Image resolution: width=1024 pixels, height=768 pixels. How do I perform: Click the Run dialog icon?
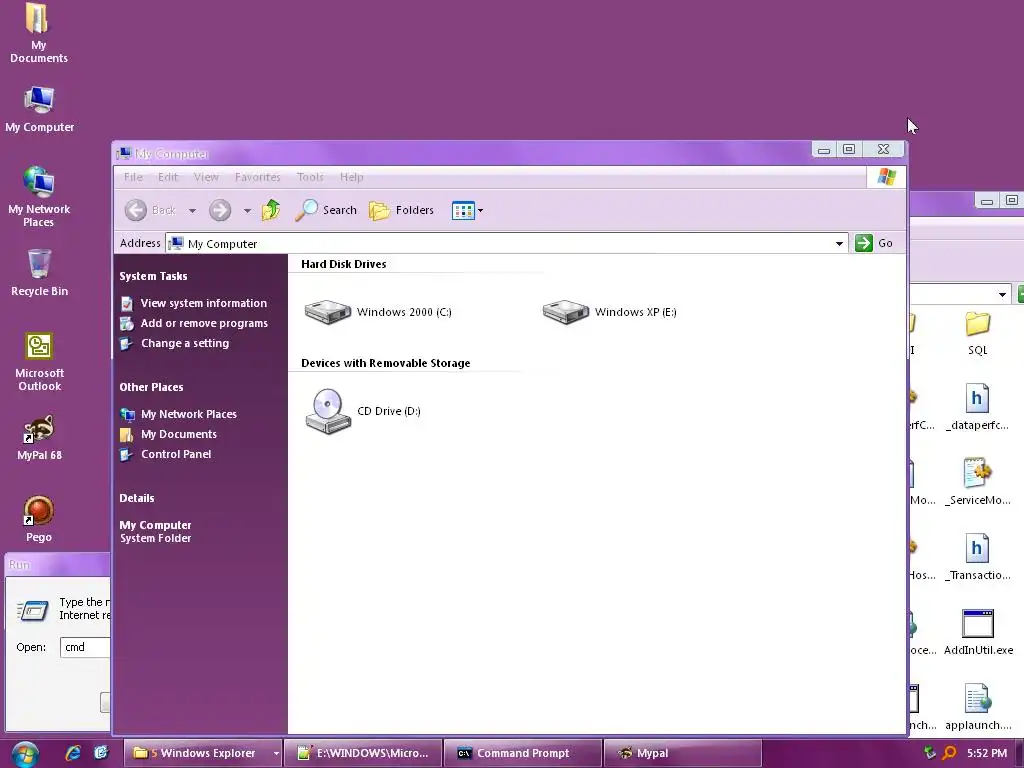point(33,610)
